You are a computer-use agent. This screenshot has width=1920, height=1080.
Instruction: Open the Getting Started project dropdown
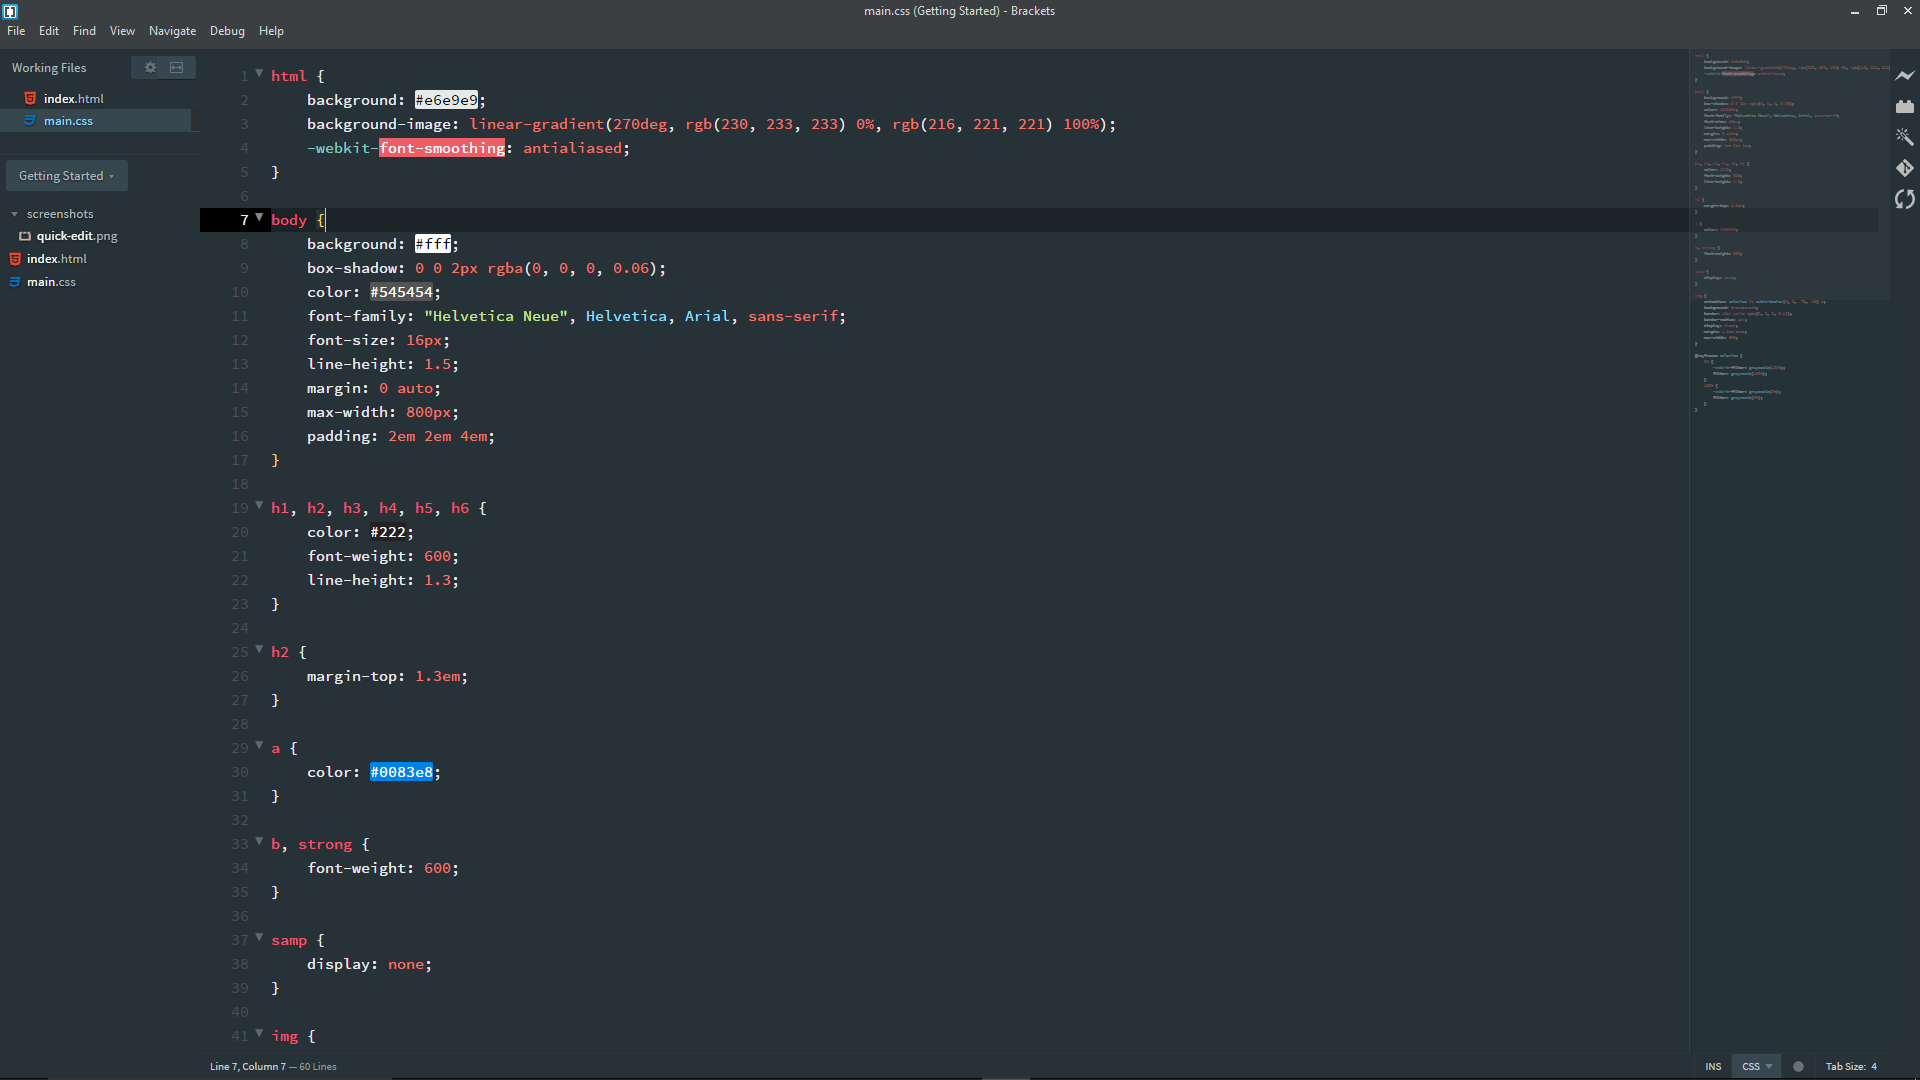(x=66, y=176)
